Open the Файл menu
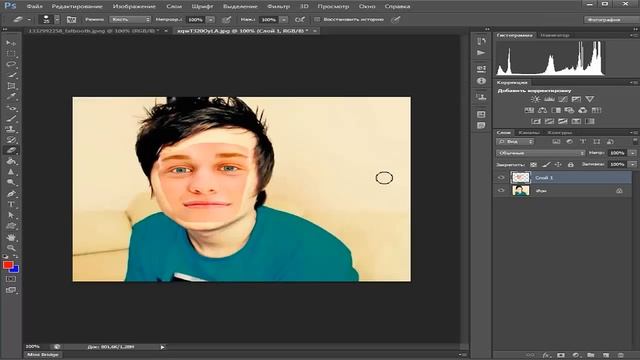This screenshot has width=640, height=360. point(34,6)
